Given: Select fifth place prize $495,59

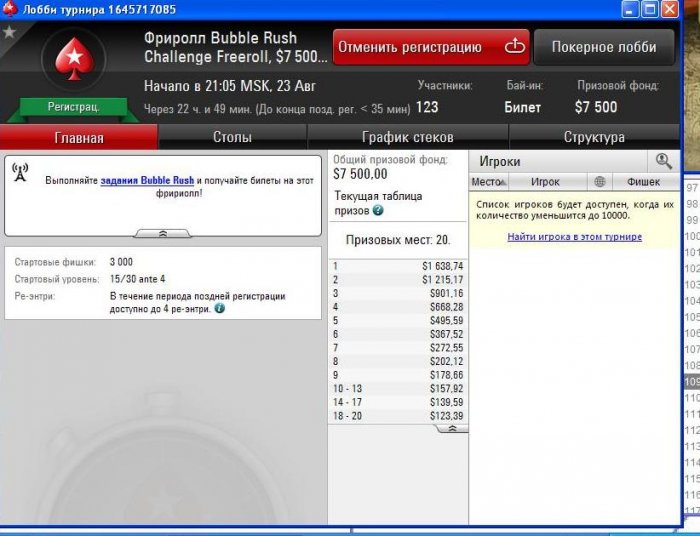Looking at the screenshot, I should 398,320.
